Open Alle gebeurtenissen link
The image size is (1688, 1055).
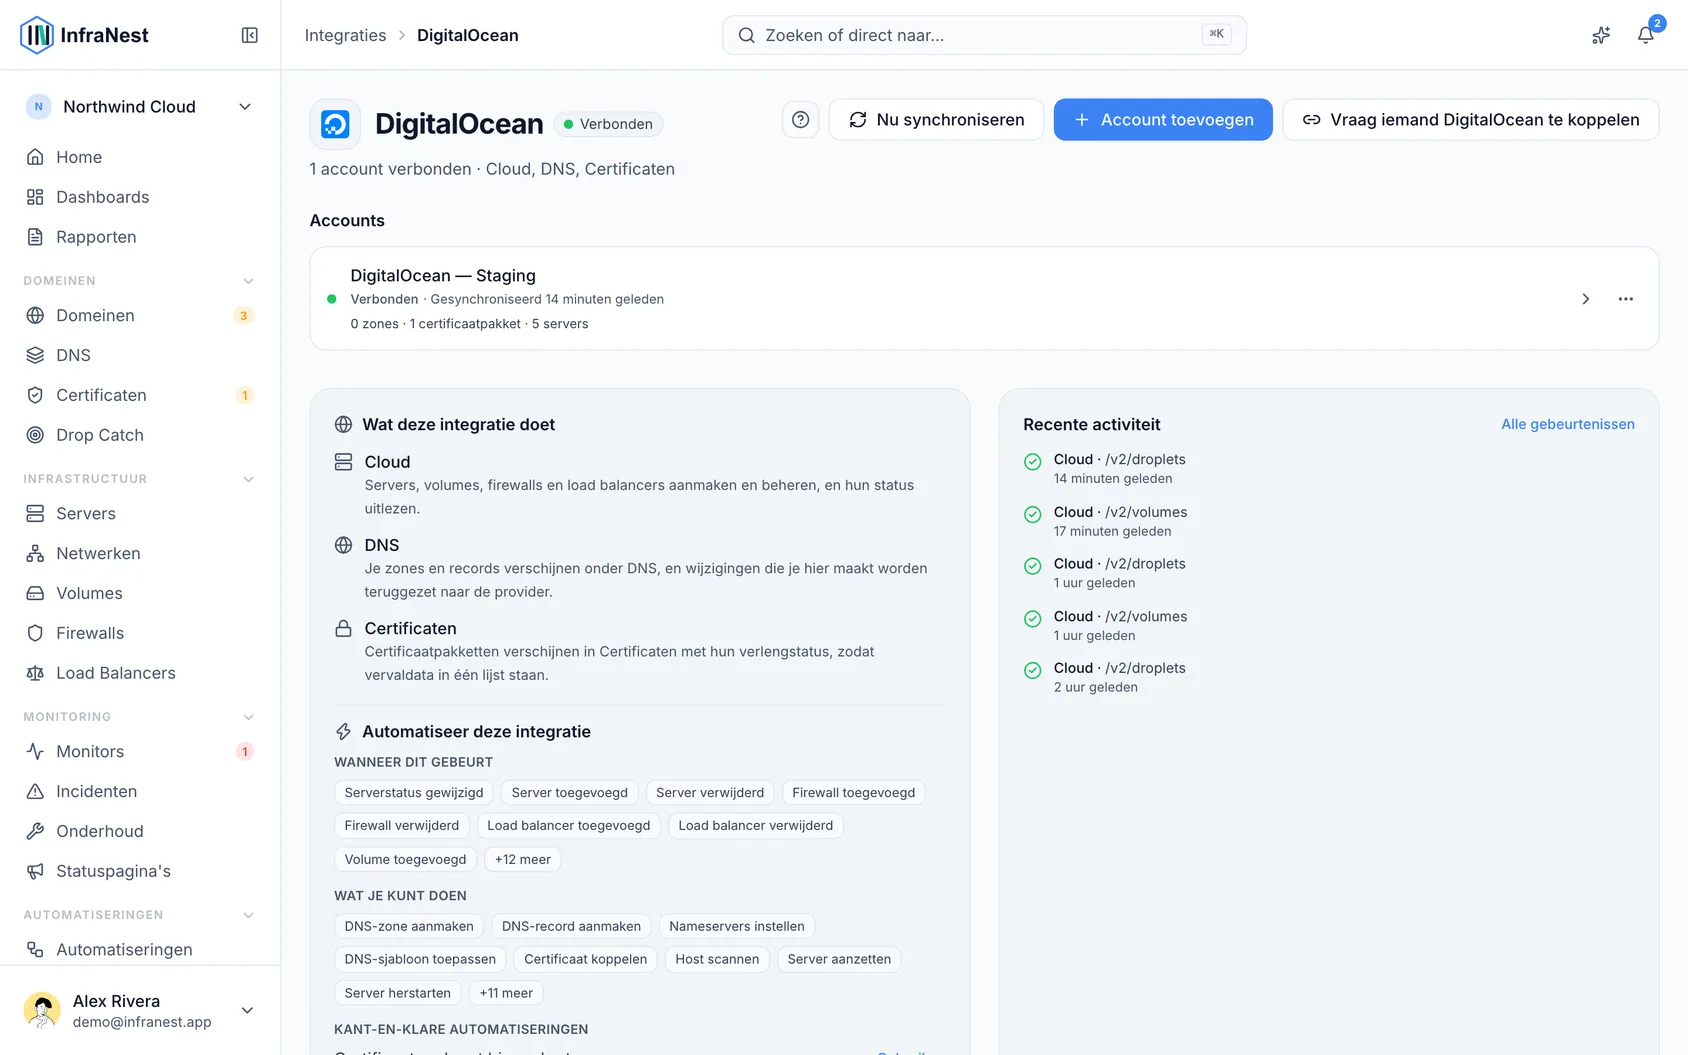(1568, 424)
